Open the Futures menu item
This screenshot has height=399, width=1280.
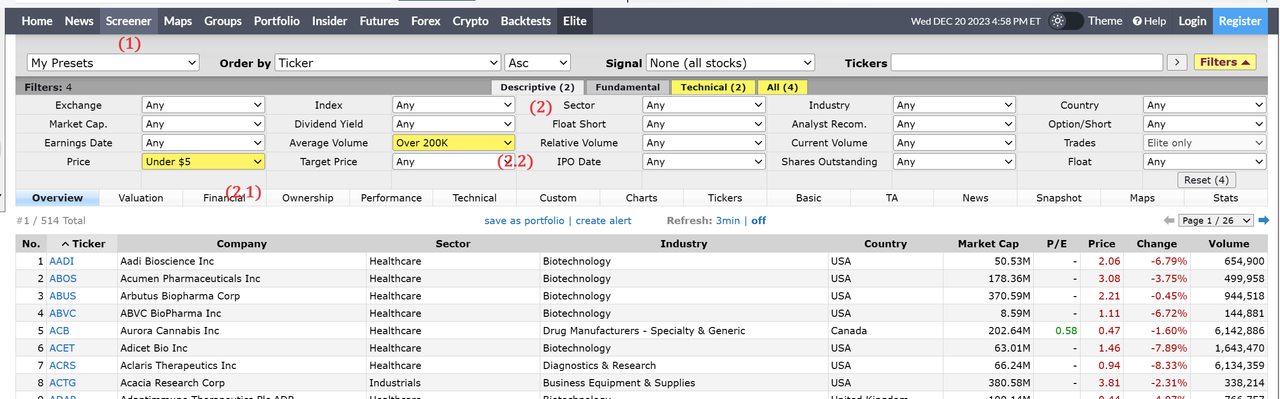tap(379, 21)
